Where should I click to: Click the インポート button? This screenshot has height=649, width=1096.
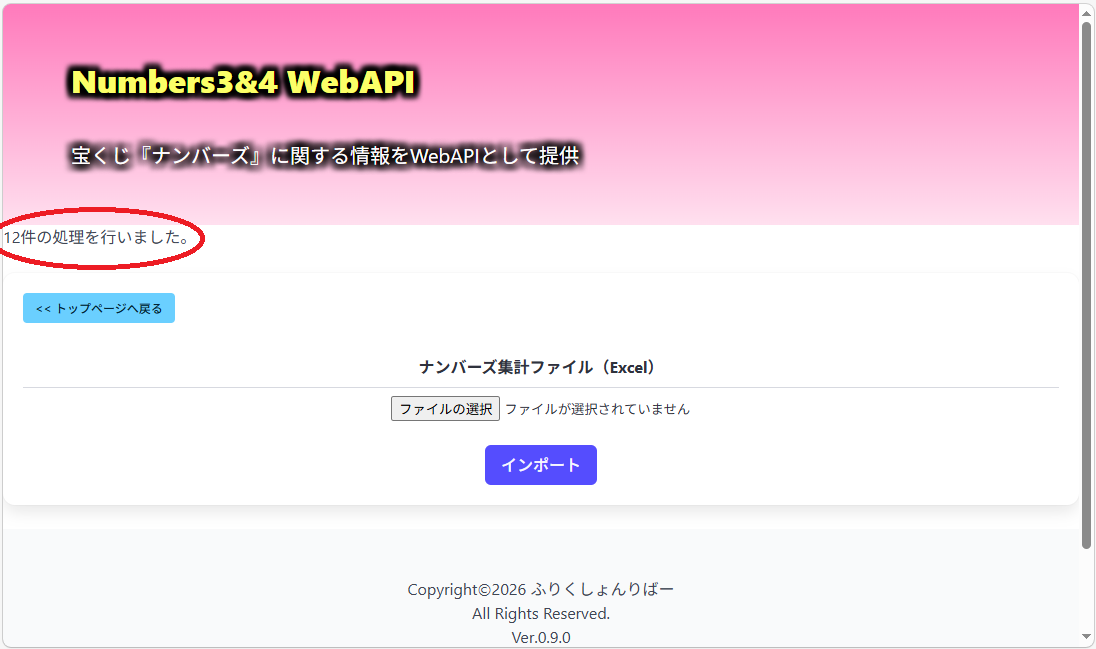pyautogui.click(x=540, y=464)
